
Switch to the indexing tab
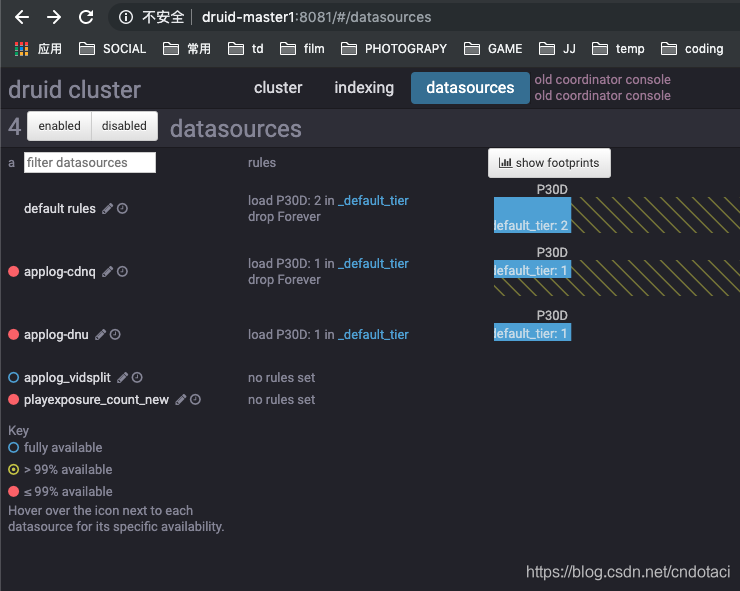(x=364, y=88)
